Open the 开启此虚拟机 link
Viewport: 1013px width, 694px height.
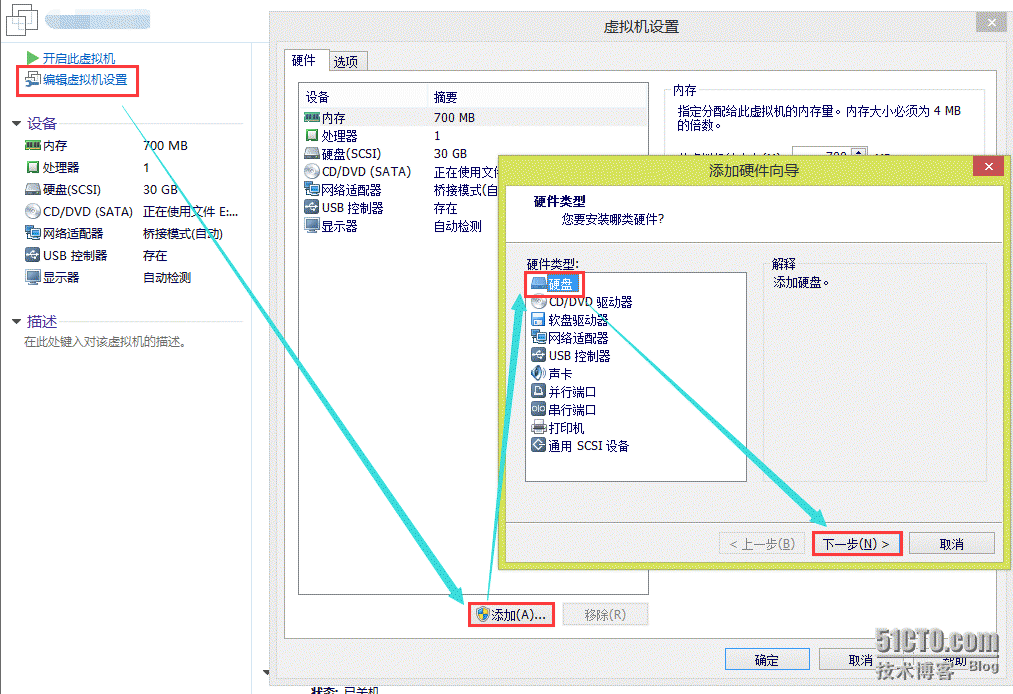pyautogui.click(x=79, y=58)
